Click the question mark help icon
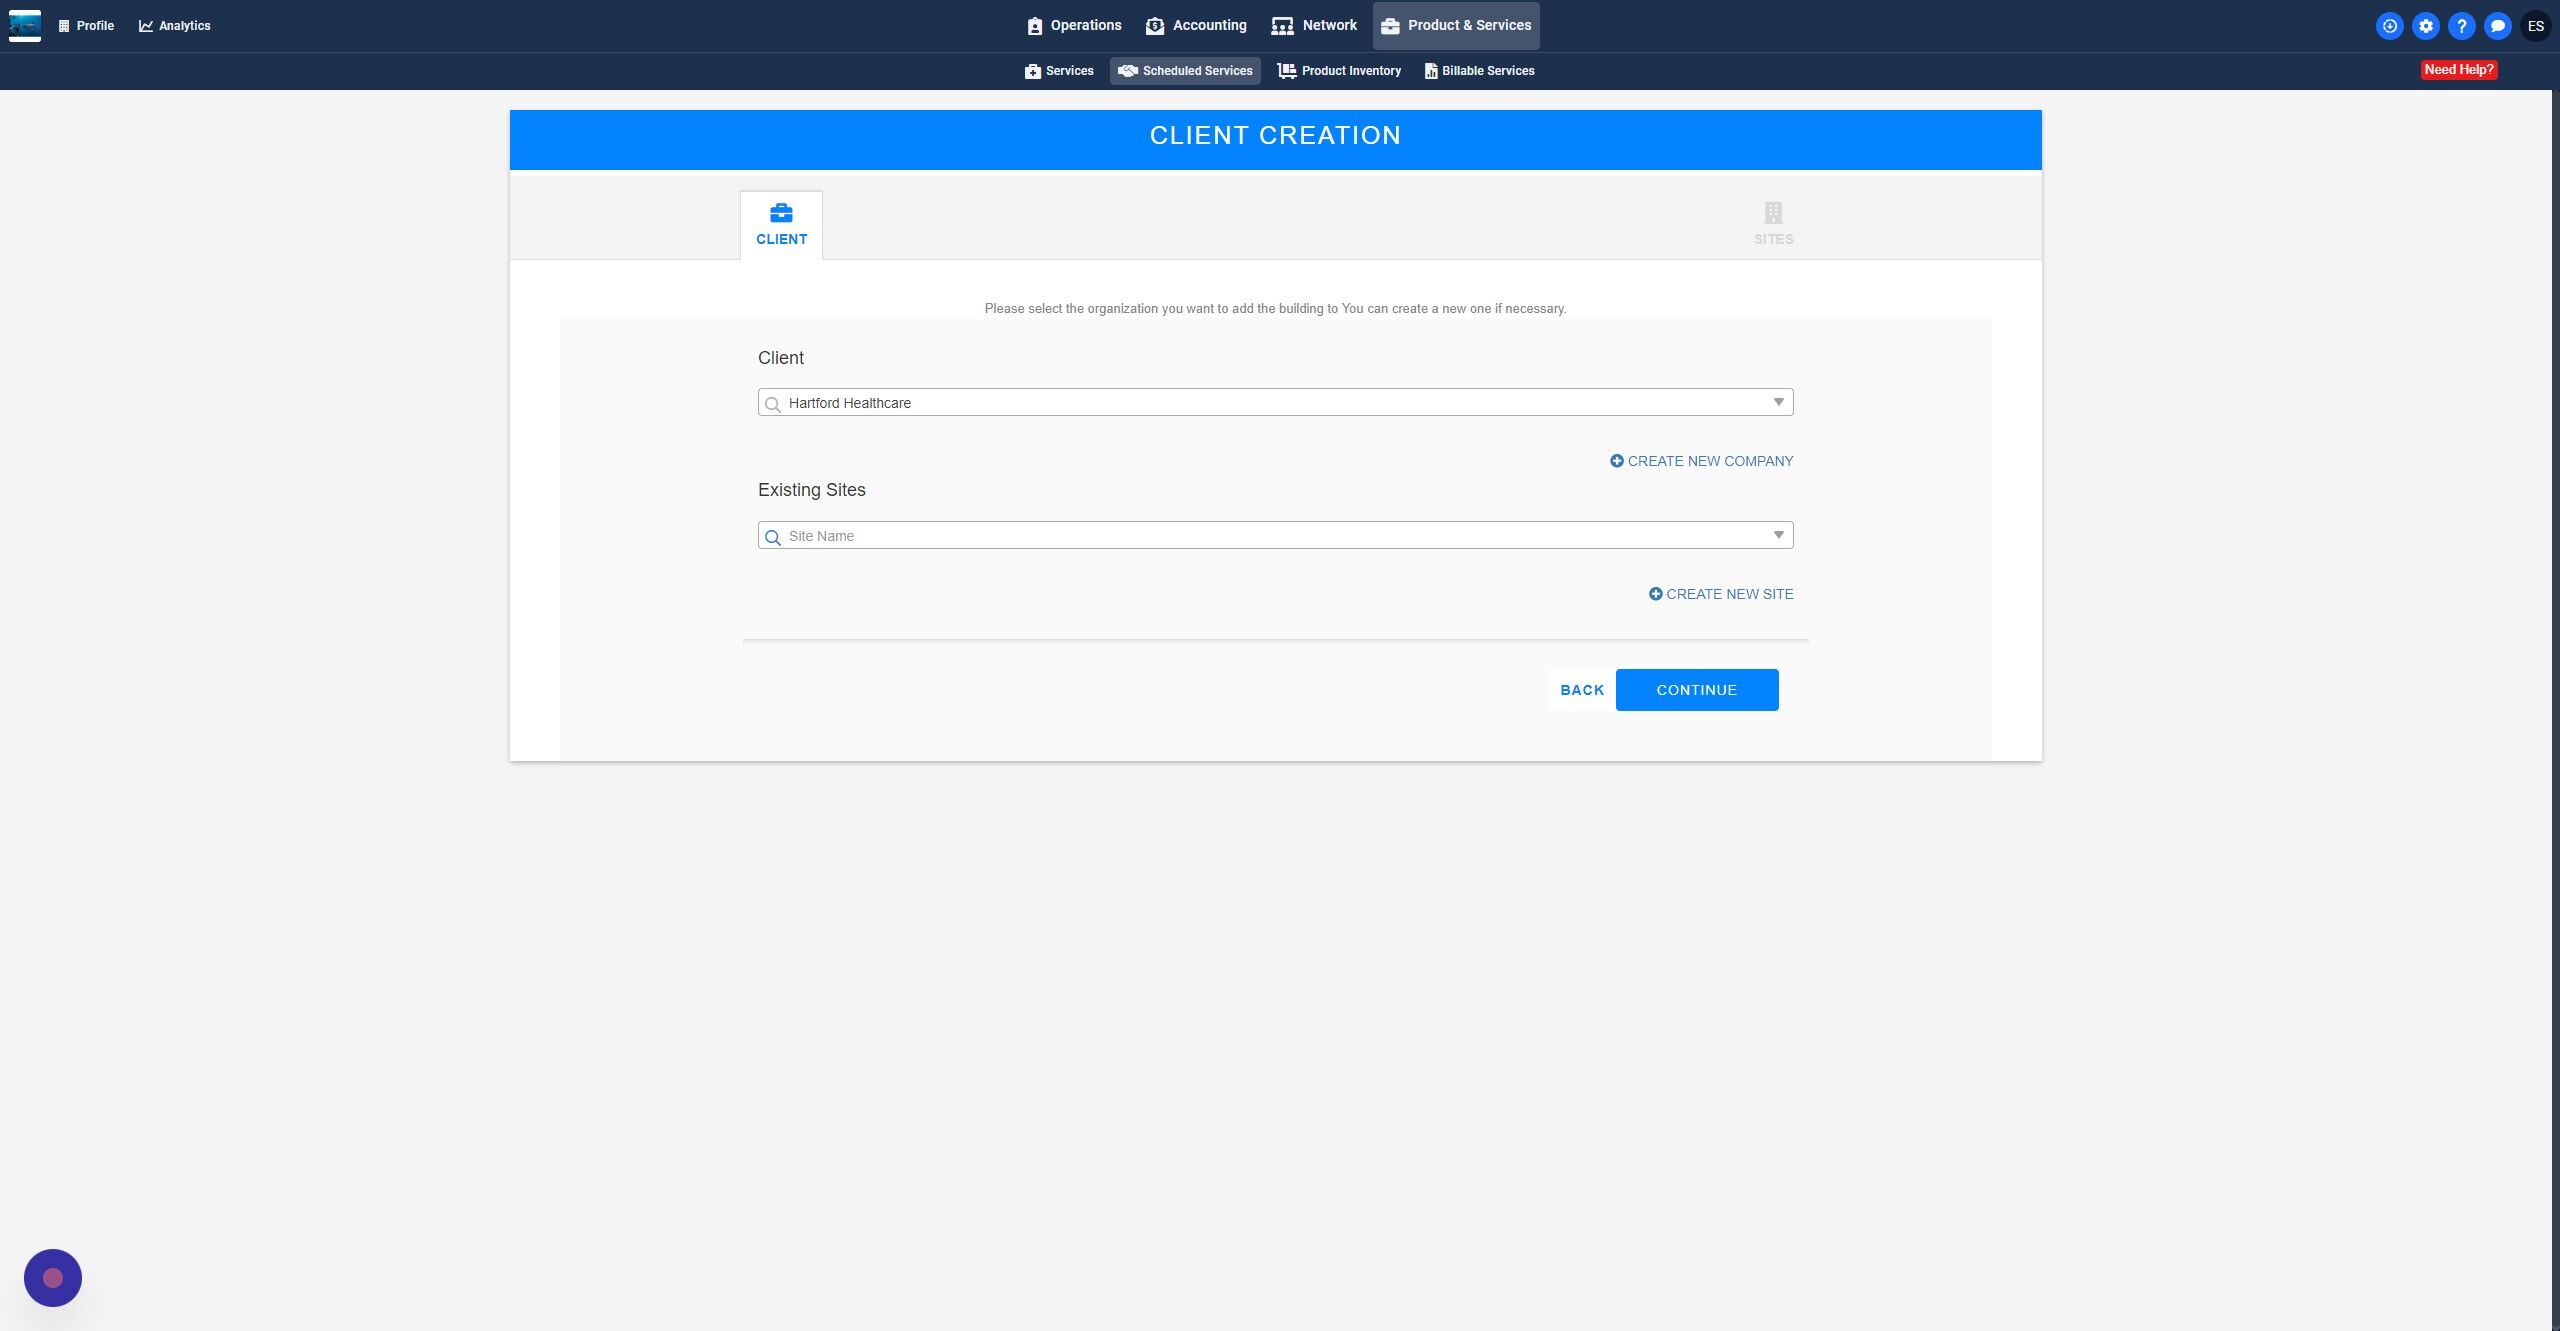 pos(2461,26)
